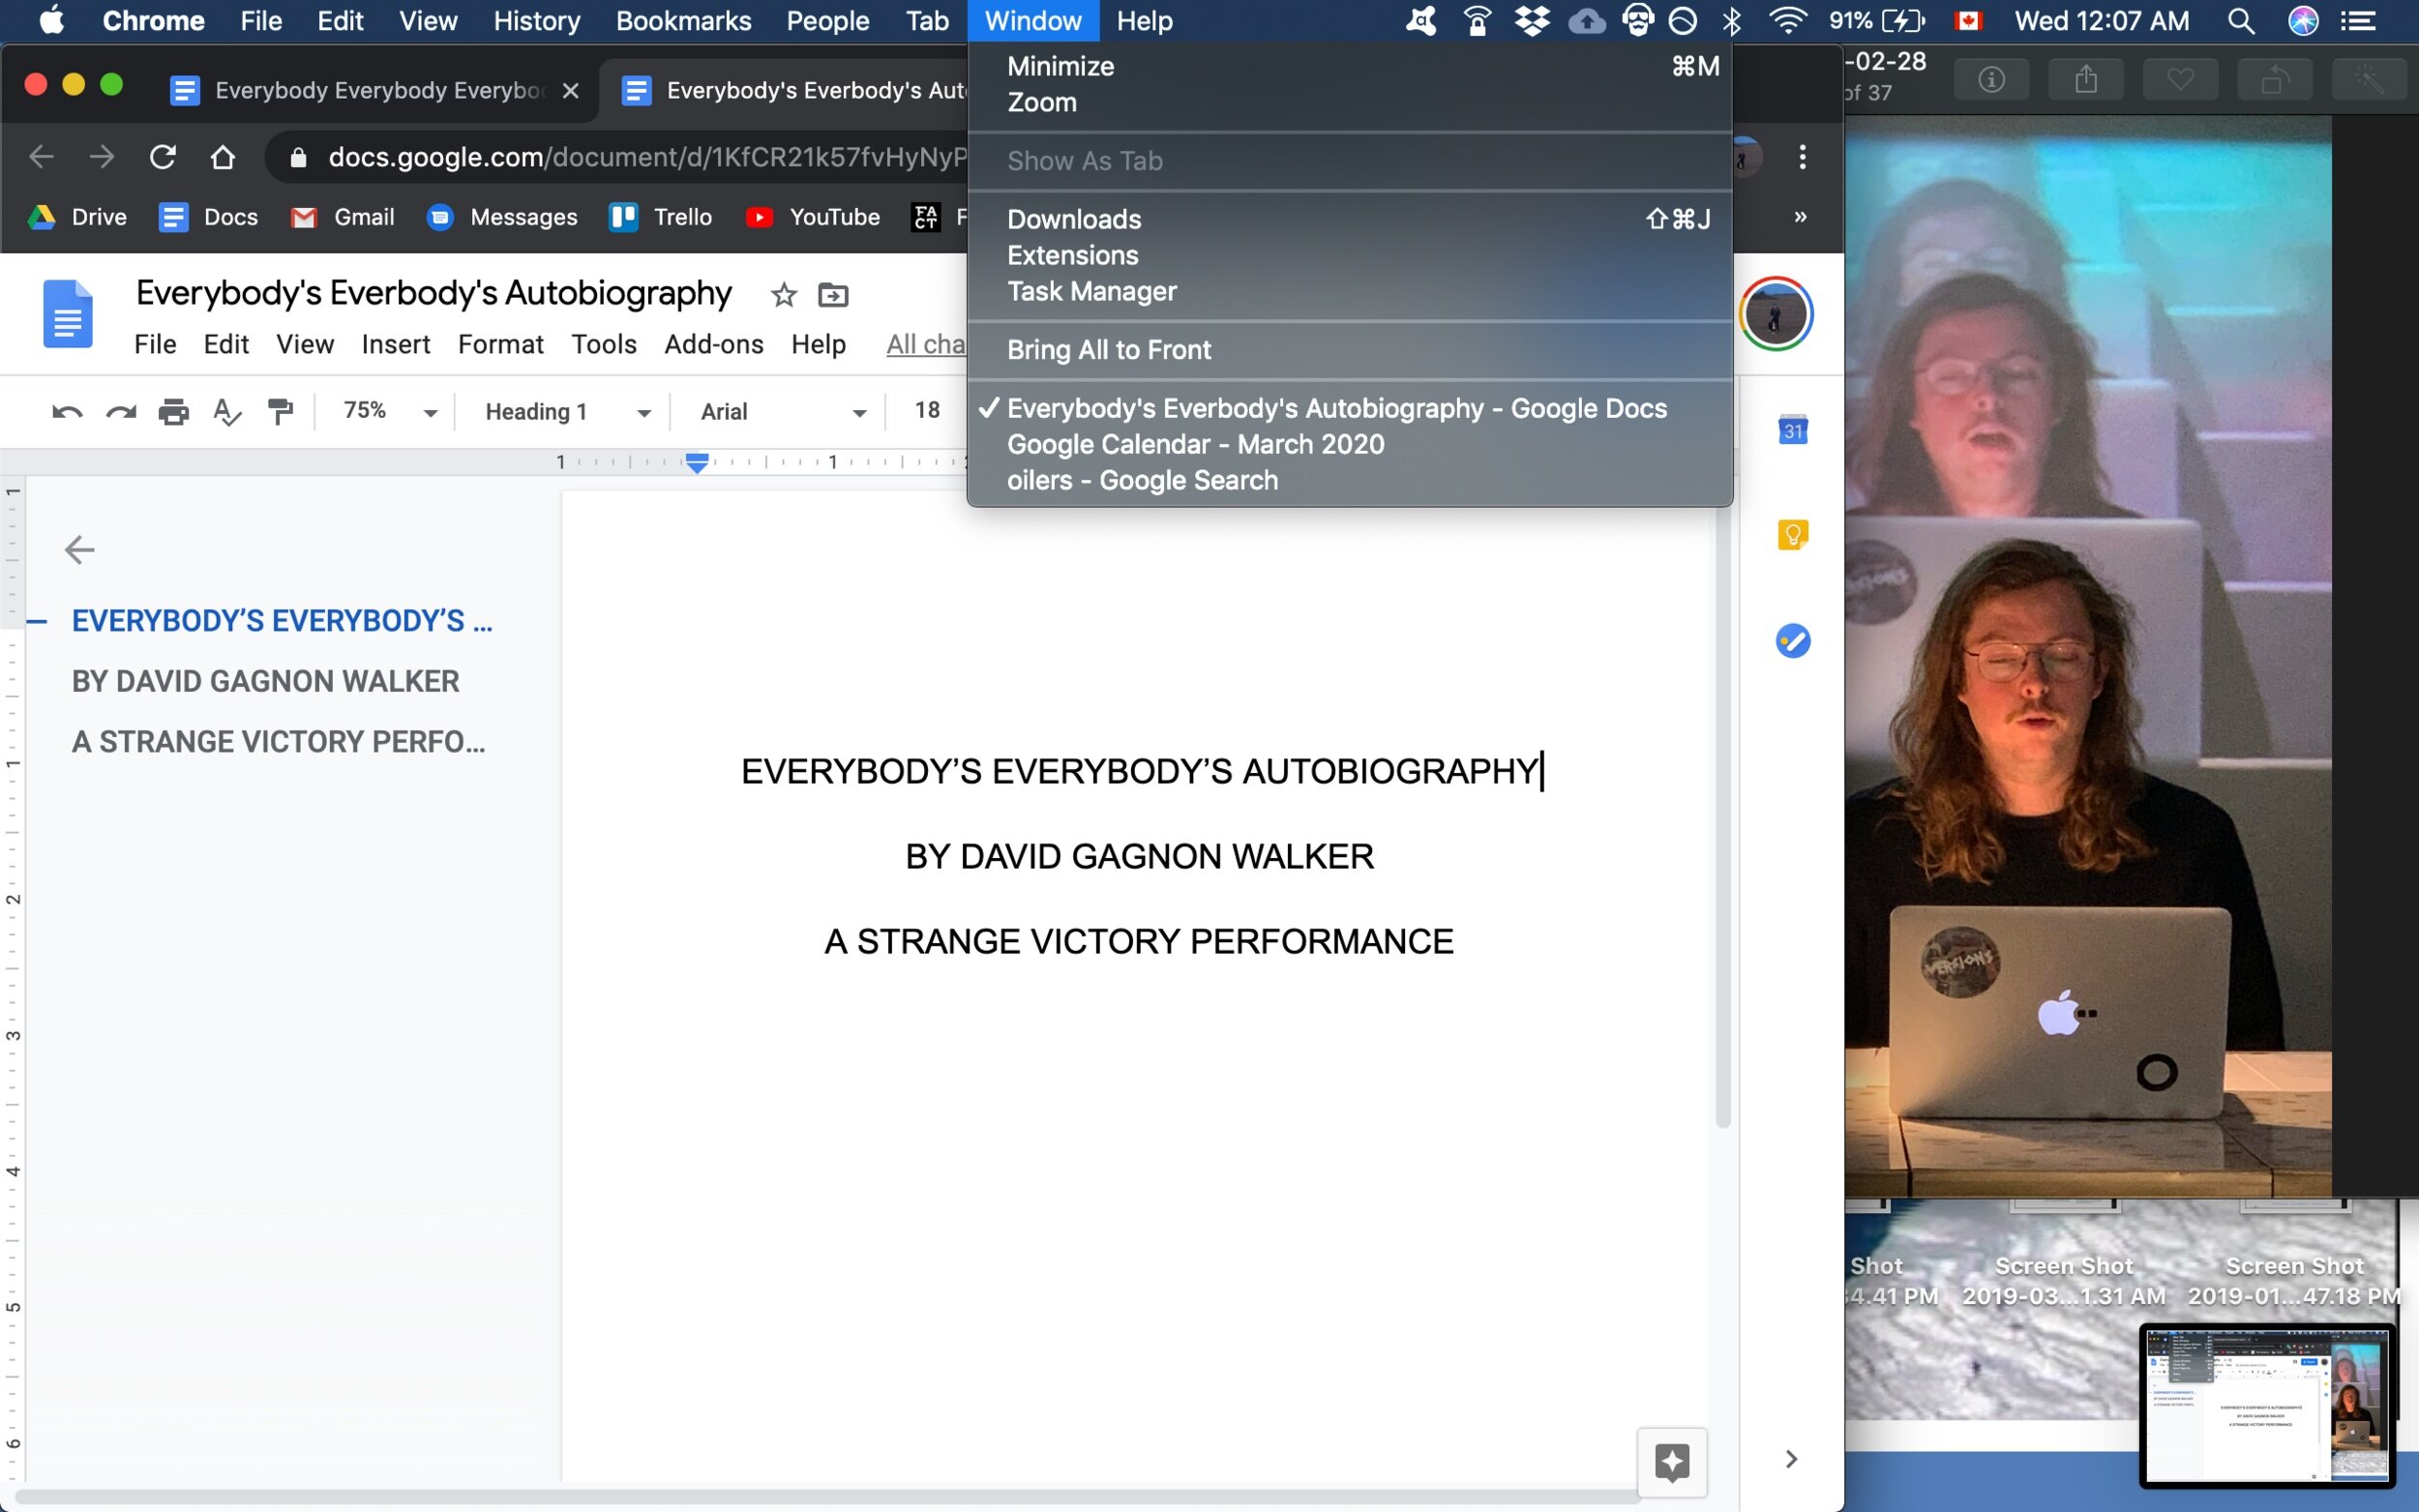The image size is (2419, 1512).
Task: Select Bring All to Front
Action: pyautogui.click(x=1350, y=350)
